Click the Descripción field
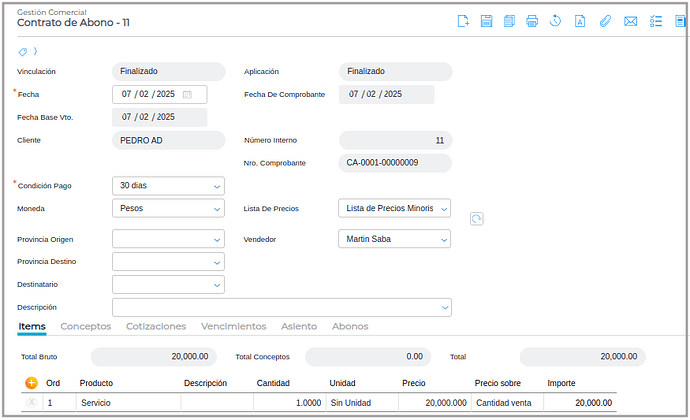The image size is (690, 420). (281, 307)
